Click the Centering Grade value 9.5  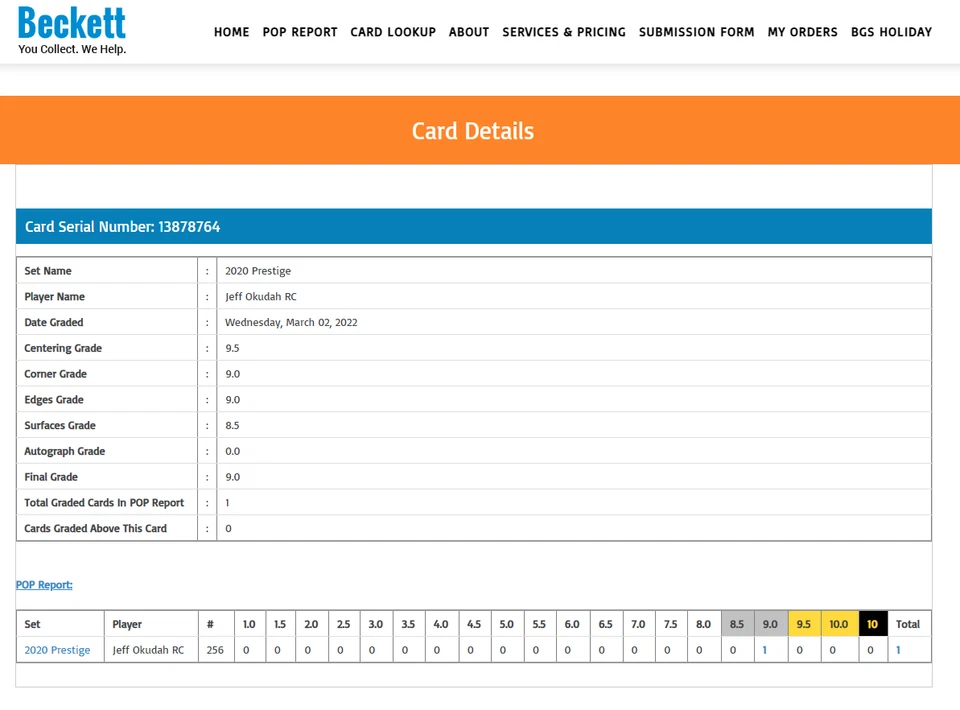232,348
